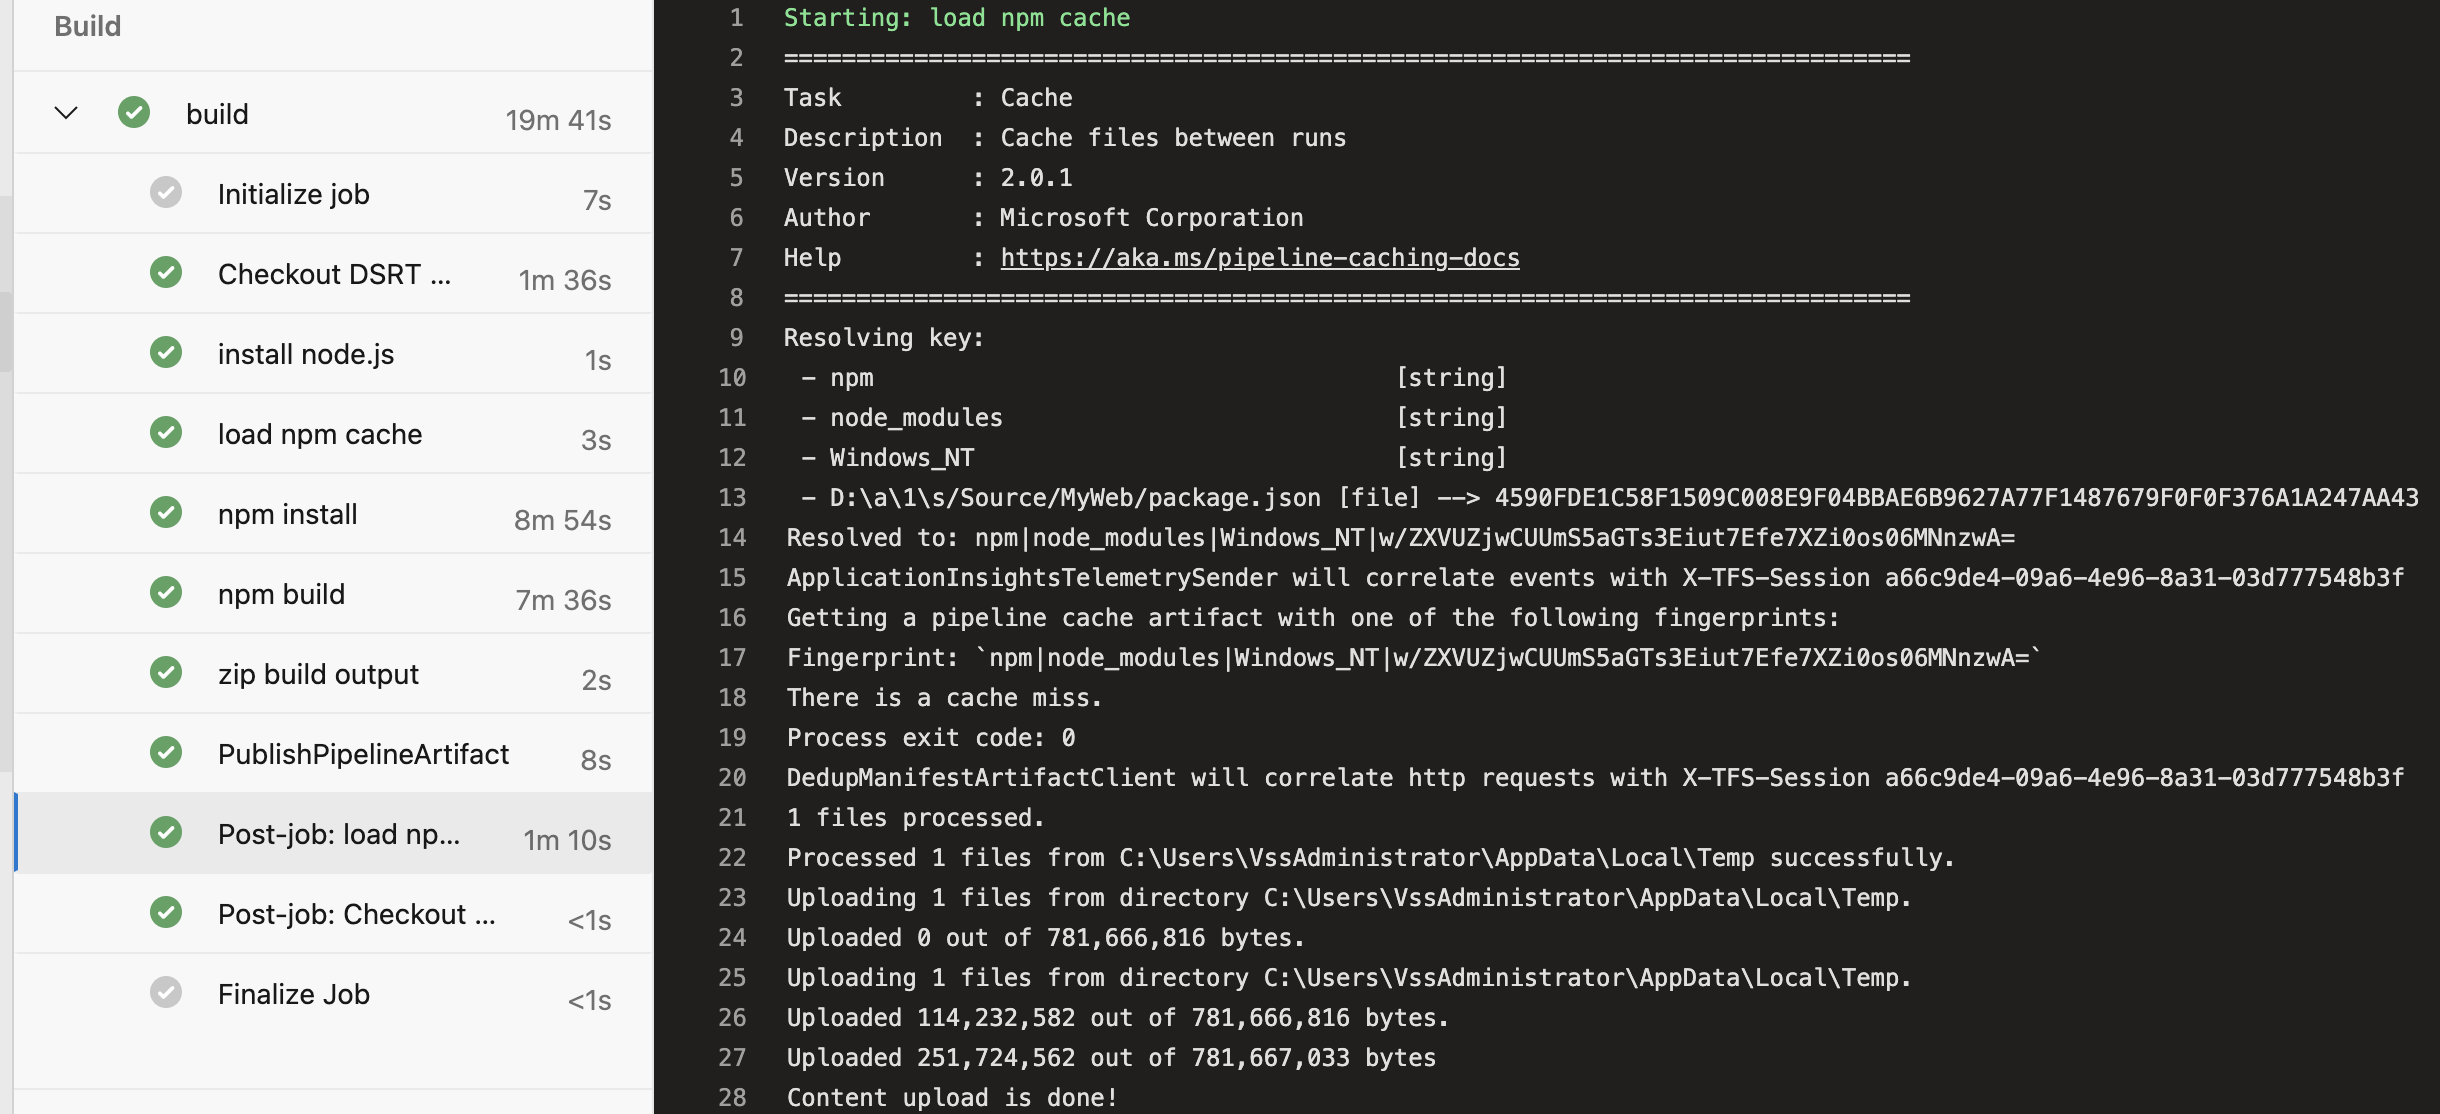The width and height of the screenshot is (2440, 1114).
Task: Select the zip build output step
Action: coord(318,674)
